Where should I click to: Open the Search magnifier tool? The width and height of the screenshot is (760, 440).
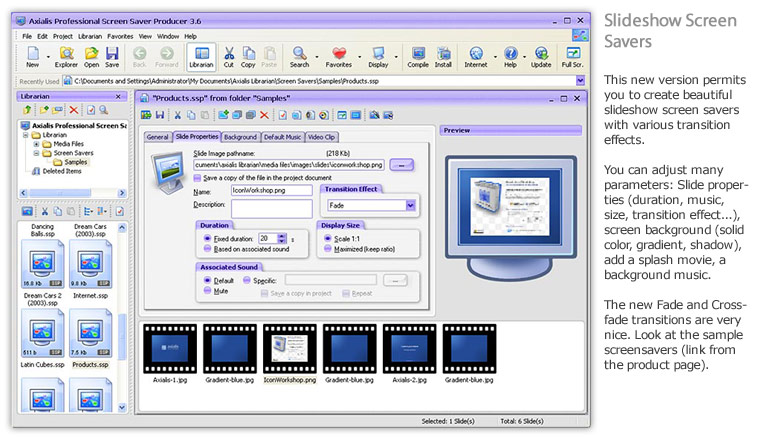(300, 57)
